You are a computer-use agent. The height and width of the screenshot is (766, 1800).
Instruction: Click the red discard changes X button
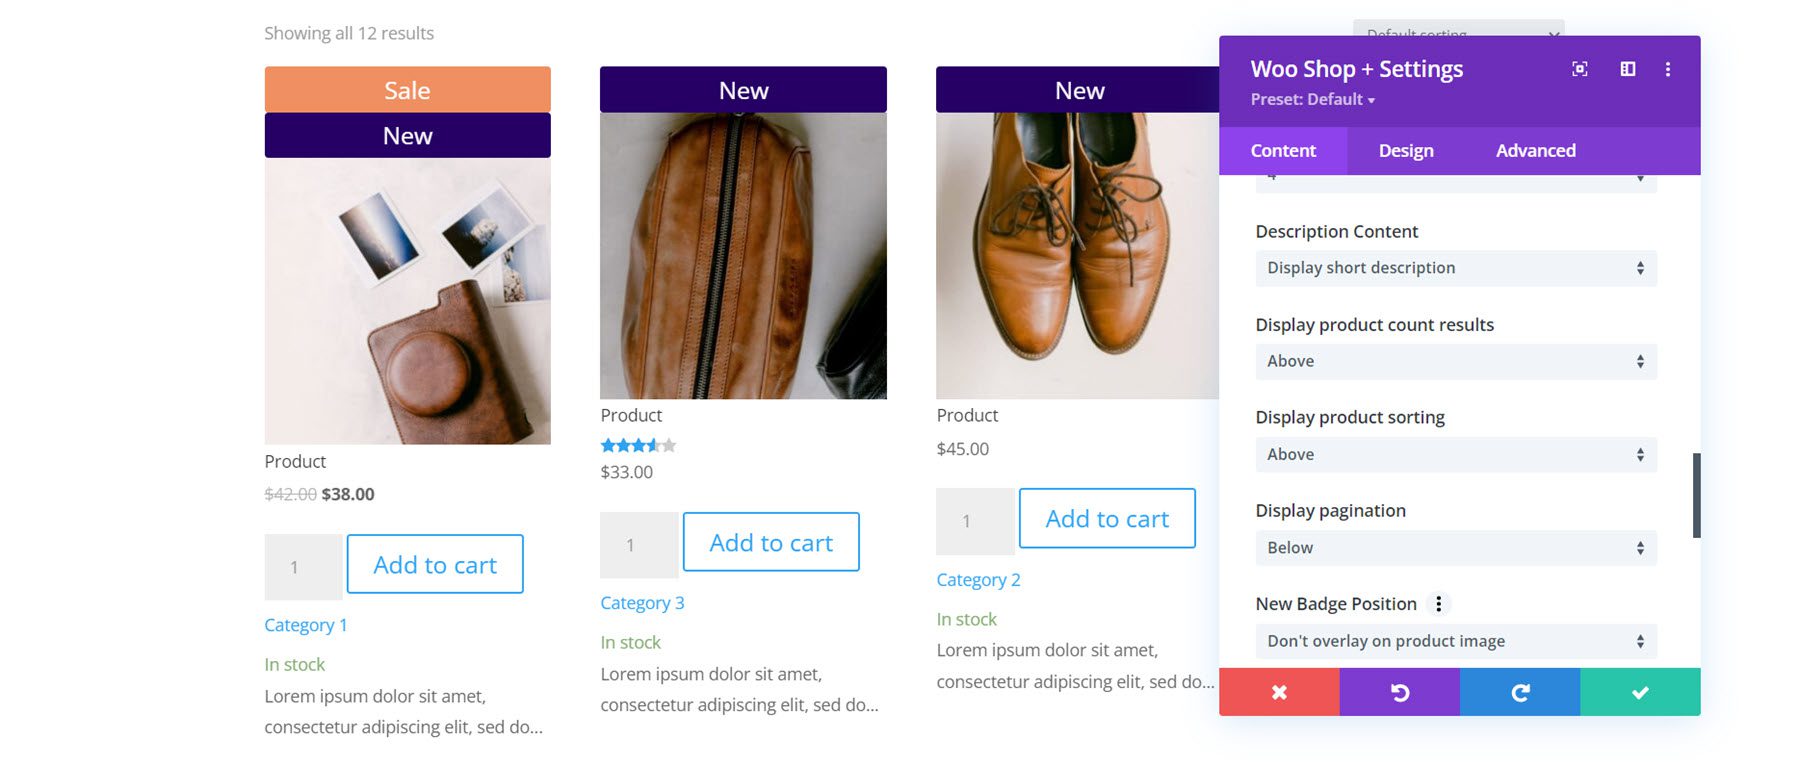click(x=1279, y=692)
